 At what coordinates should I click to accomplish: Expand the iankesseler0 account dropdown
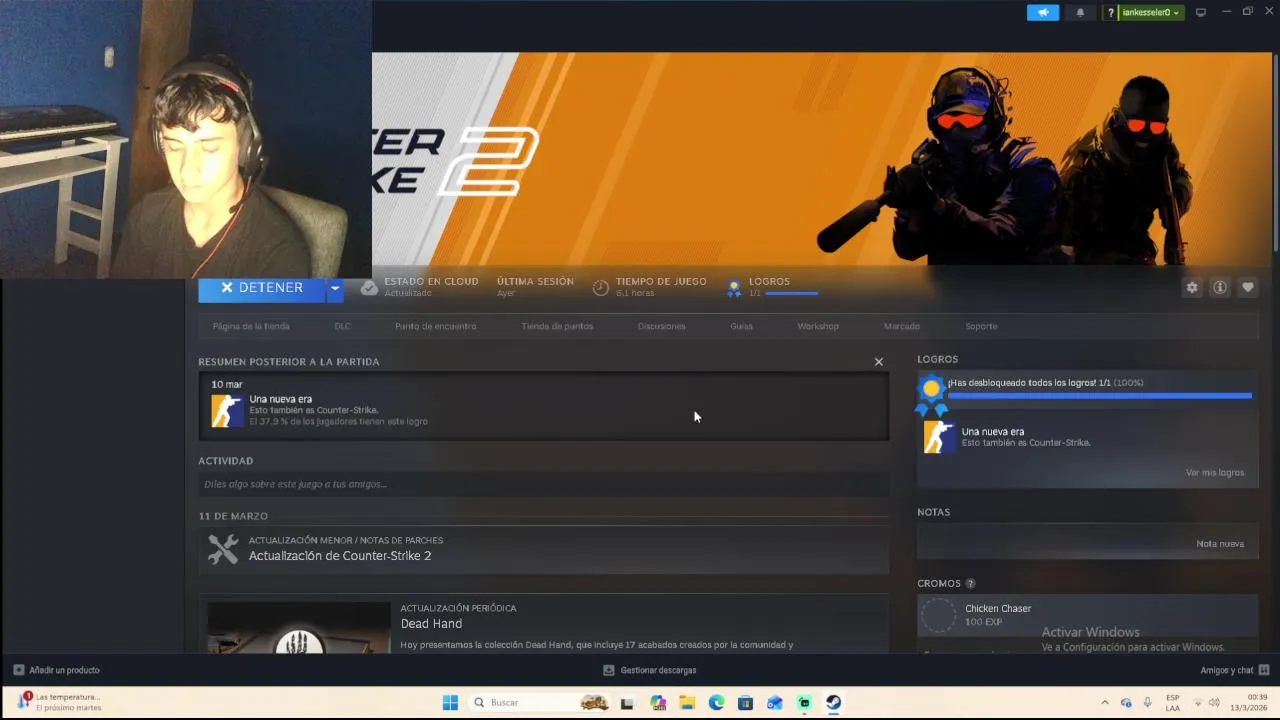tap(1151, 13)
